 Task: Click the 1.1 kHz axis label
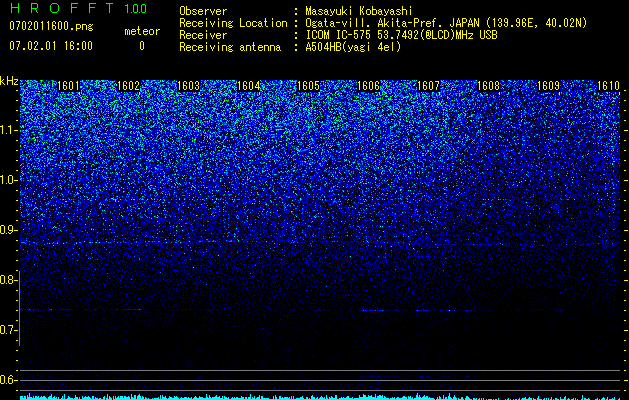coord(8,130)
